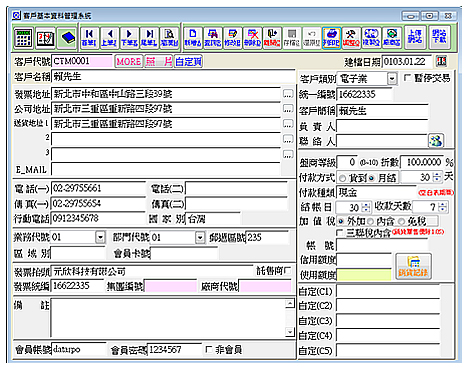Screen dimensions: 471x368
Task: Select the 貨到 payment radio button
Action: tap(343, 178)
